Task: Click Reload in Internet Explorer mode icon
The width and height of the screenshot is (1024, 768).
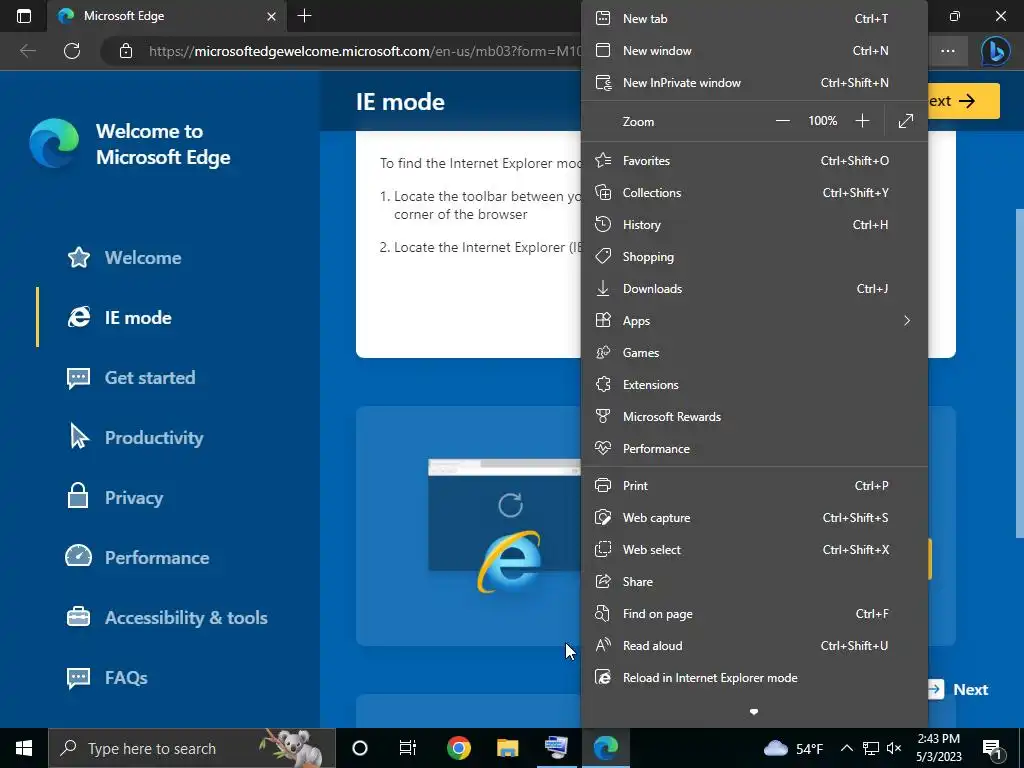Action: [x=603, y=677]
